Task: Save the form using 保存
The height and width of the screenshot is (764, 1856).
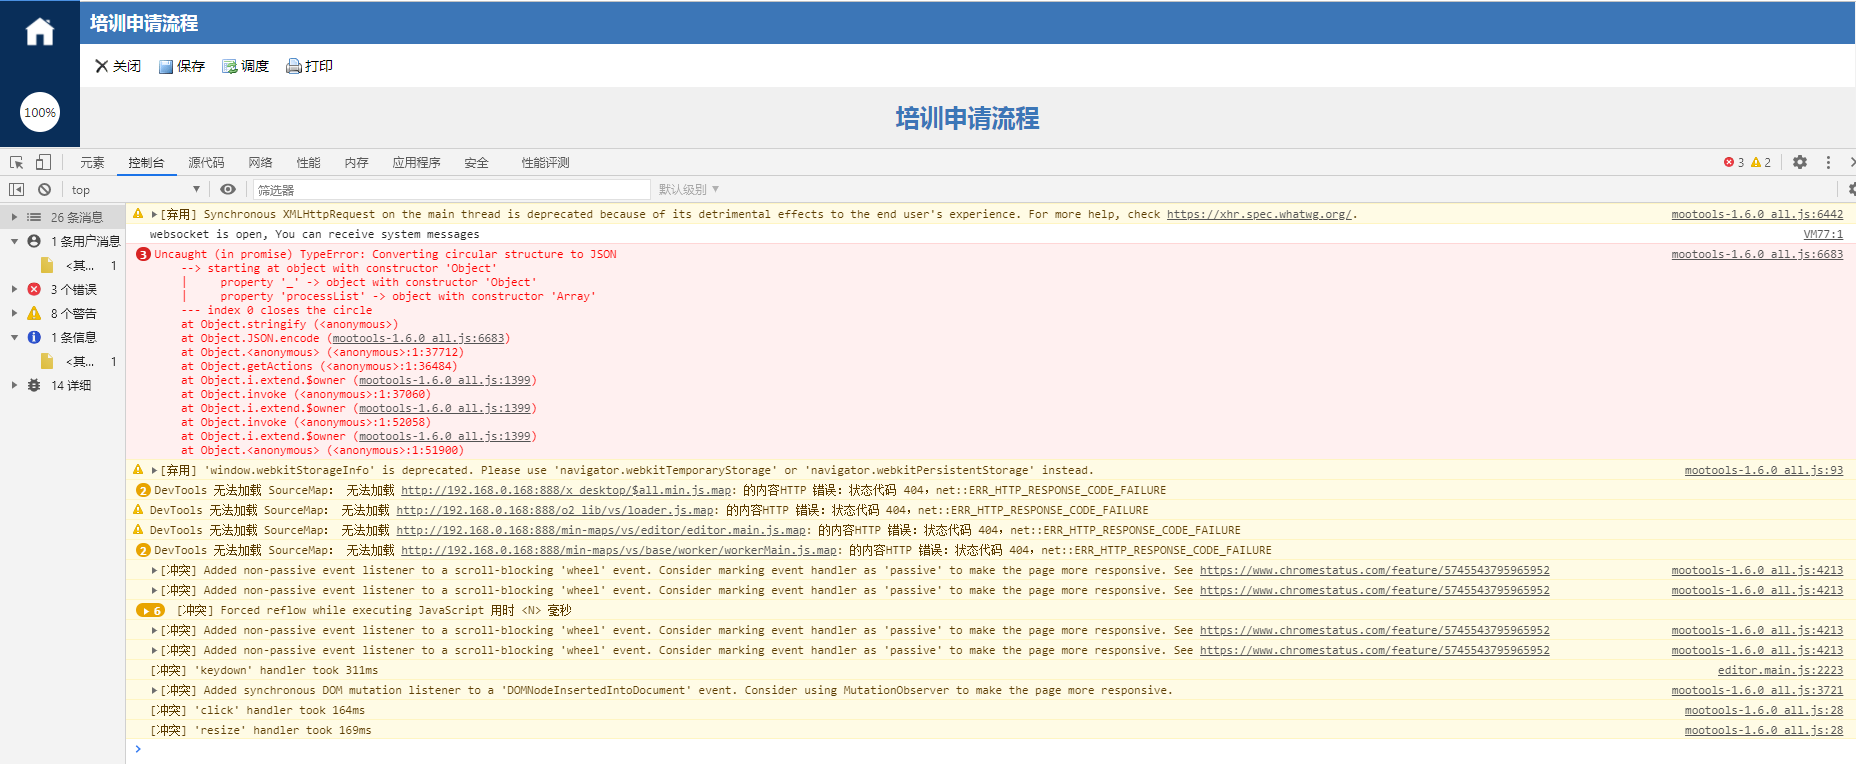Action: pyautogui.click(x=182, y=66)
